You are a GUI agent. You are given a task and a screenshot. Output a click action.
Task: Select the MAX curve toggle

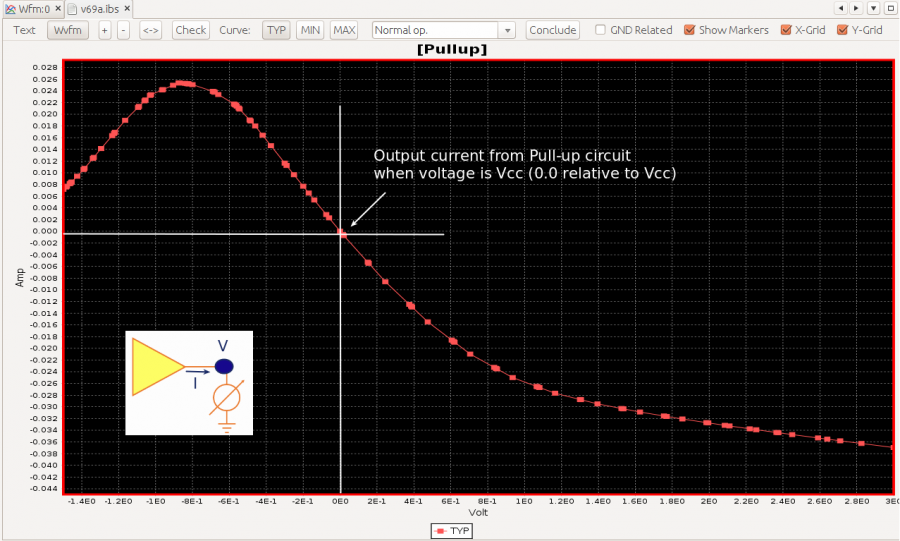pos(344,30)
